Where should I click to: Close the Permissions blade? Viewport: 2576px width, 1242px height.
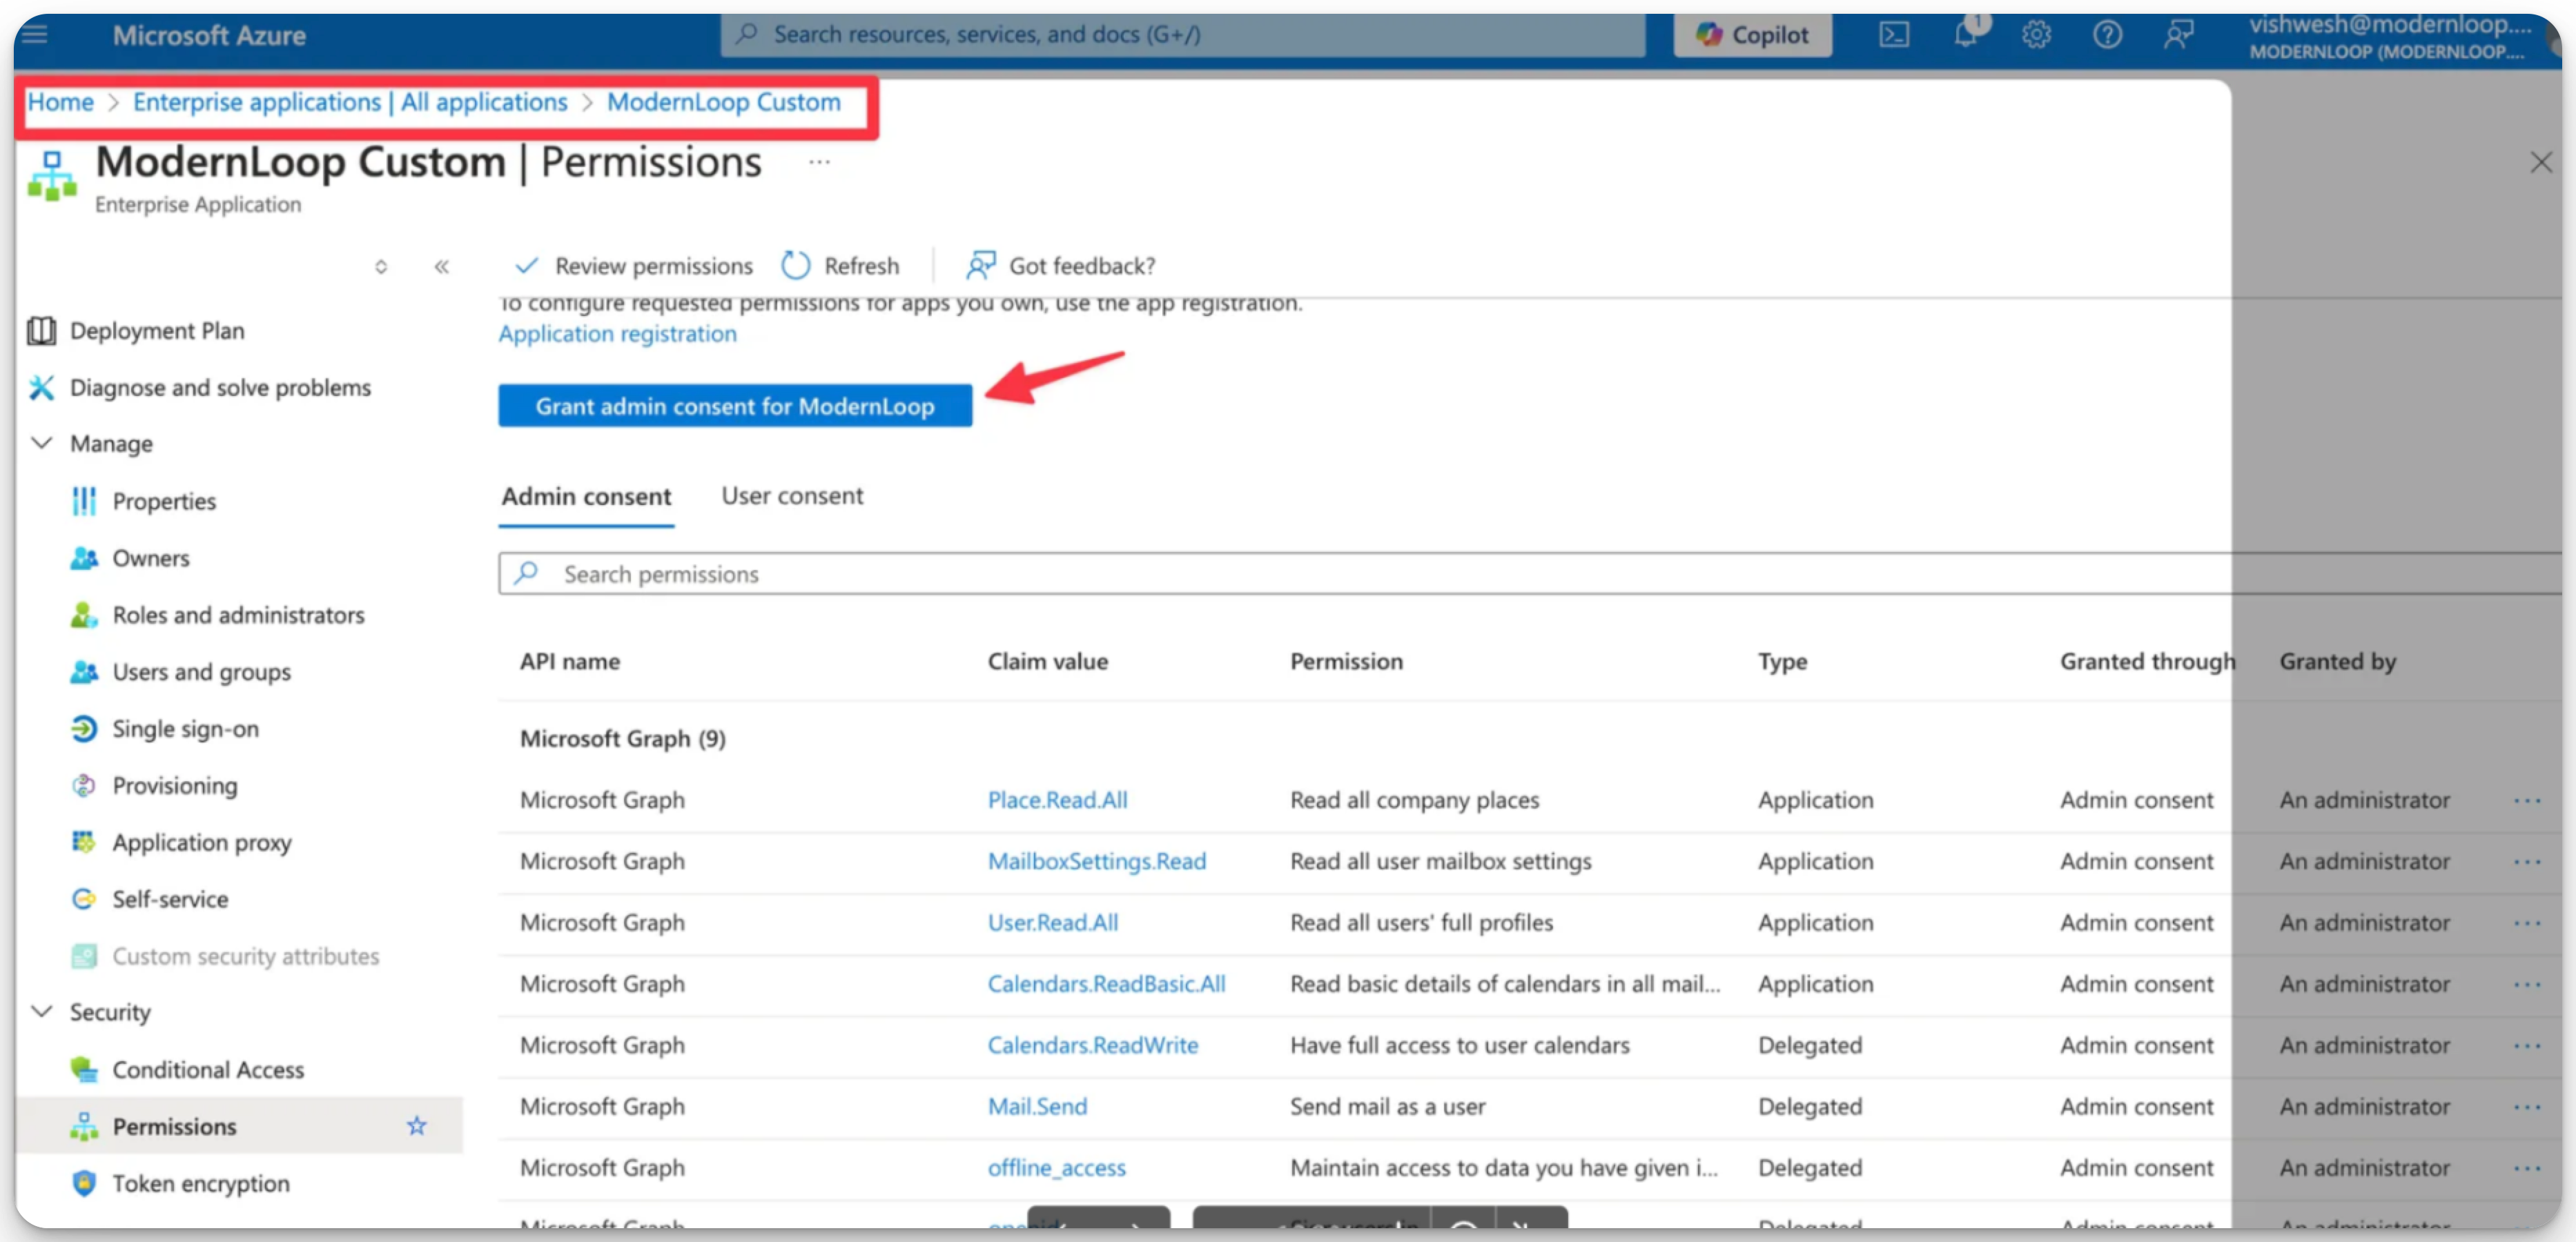click(x=2541, y=162)
